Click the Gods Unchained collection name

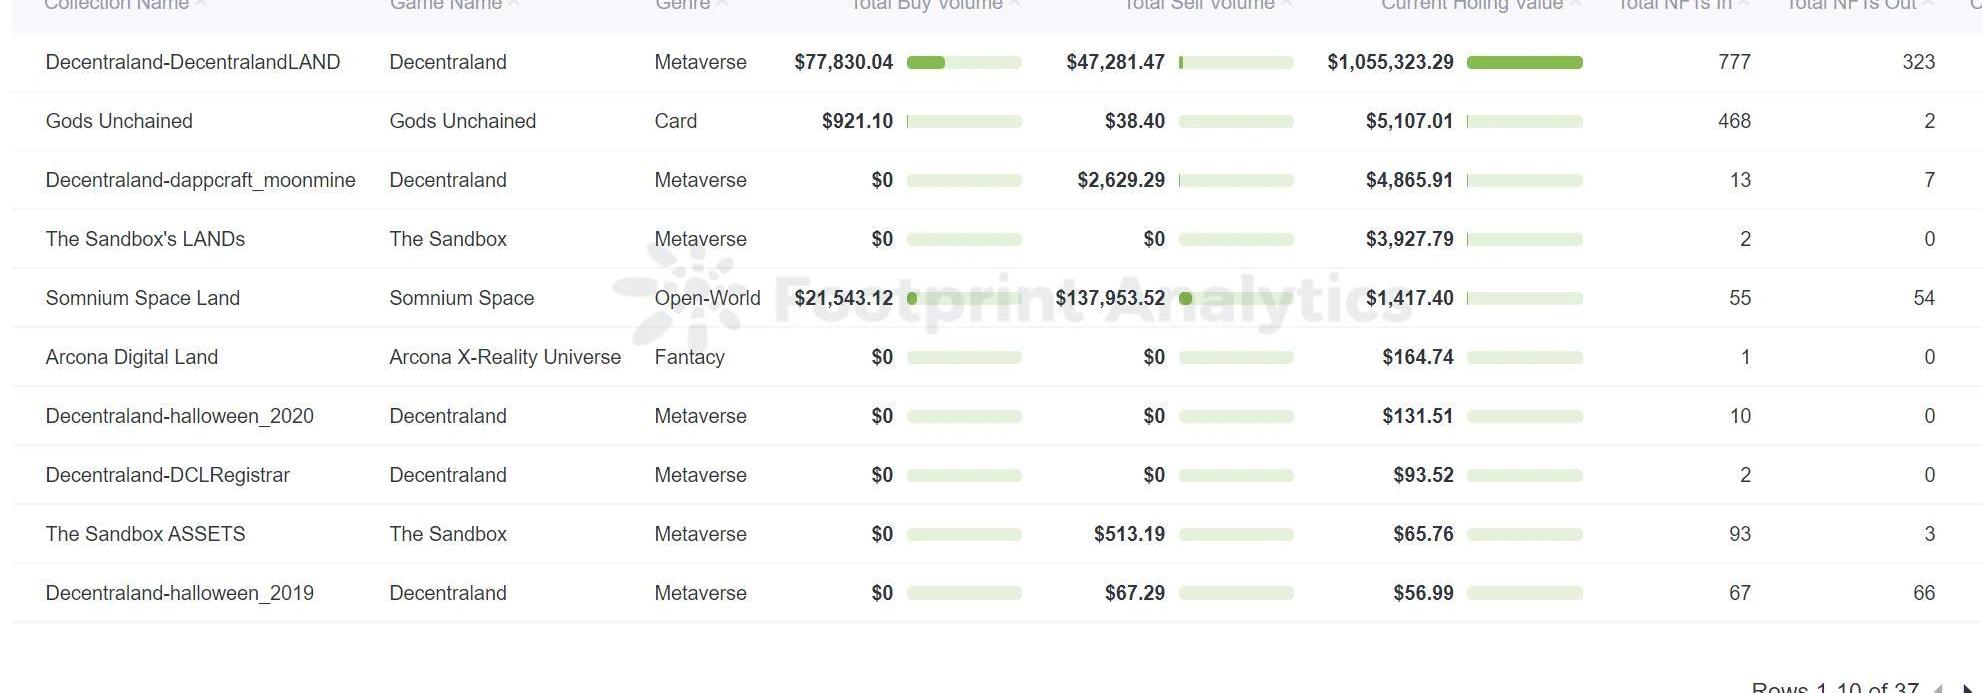pos(119,121)
